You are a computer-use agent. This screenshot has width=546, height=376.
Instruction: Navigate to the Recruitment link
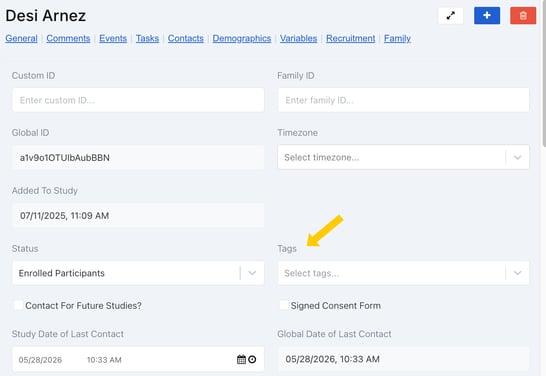[x=351, y=38]
